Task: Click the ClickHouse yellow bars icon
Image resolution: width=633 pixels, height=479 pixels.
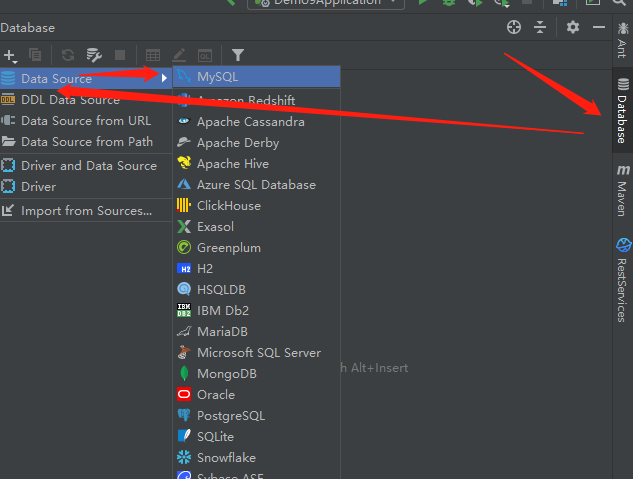Action: pos(184,205)
